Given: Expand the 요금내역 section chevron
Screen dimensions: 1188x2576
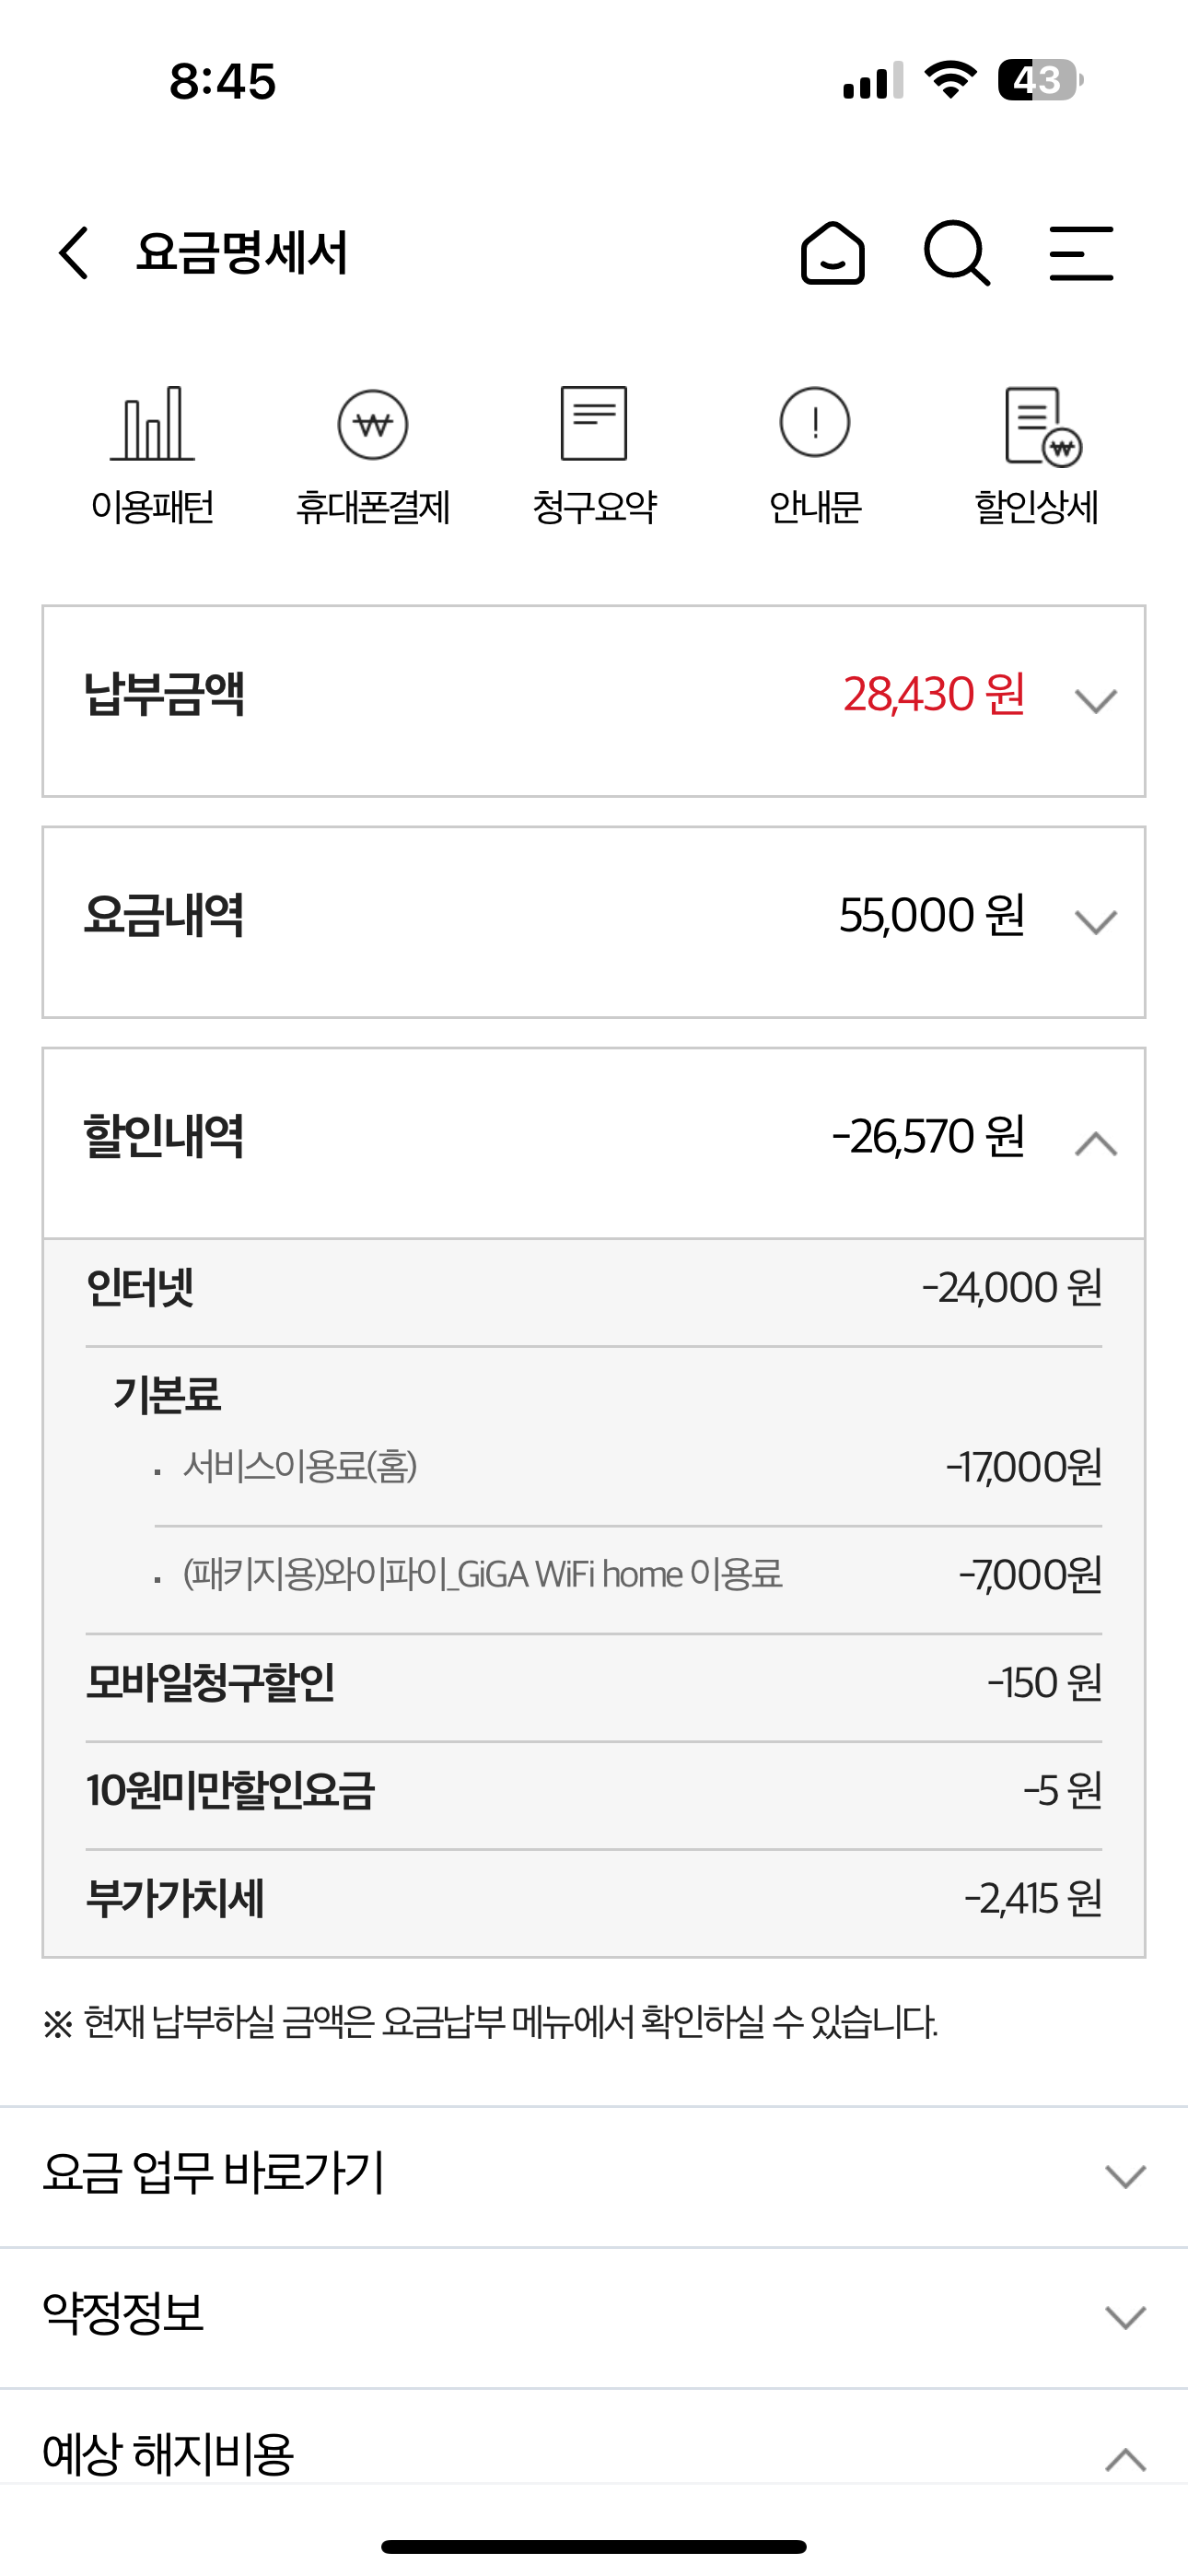Looking at the screenshot, I should [x=1095, y=922].
